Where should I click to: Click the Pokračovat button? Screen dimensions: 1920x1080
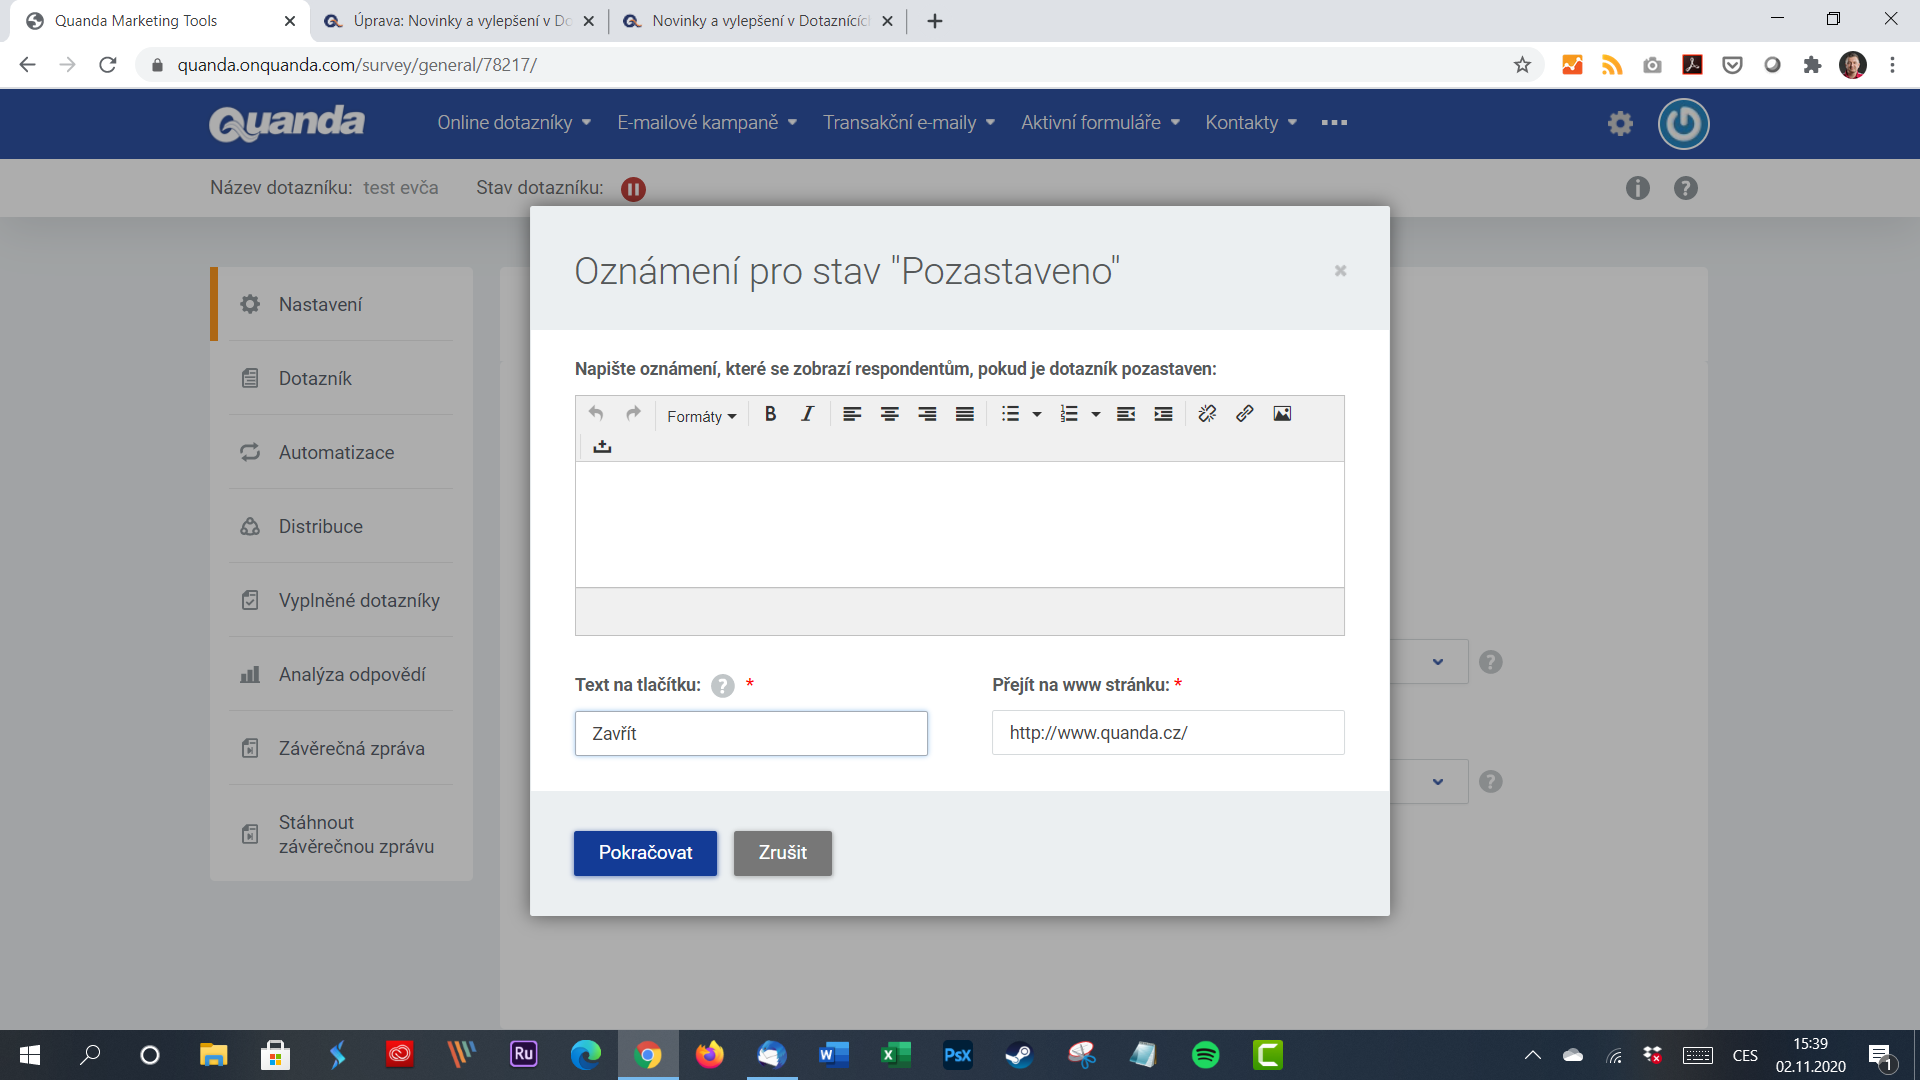click(645, 852)
